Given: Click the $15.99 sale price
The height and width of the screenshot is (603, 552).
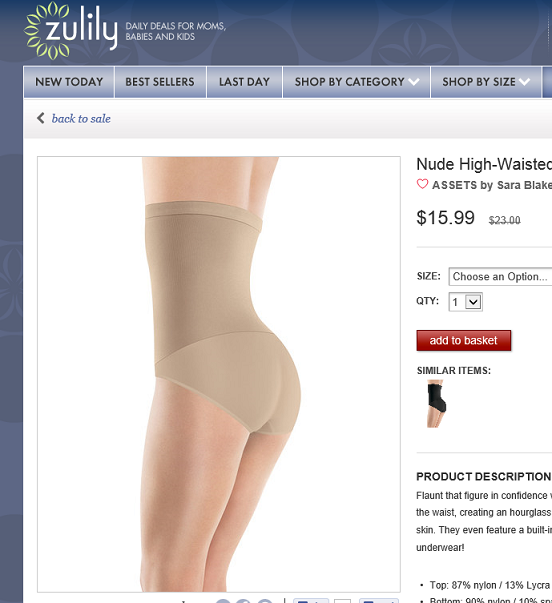Looking at the screenshot, I should 445,218.
